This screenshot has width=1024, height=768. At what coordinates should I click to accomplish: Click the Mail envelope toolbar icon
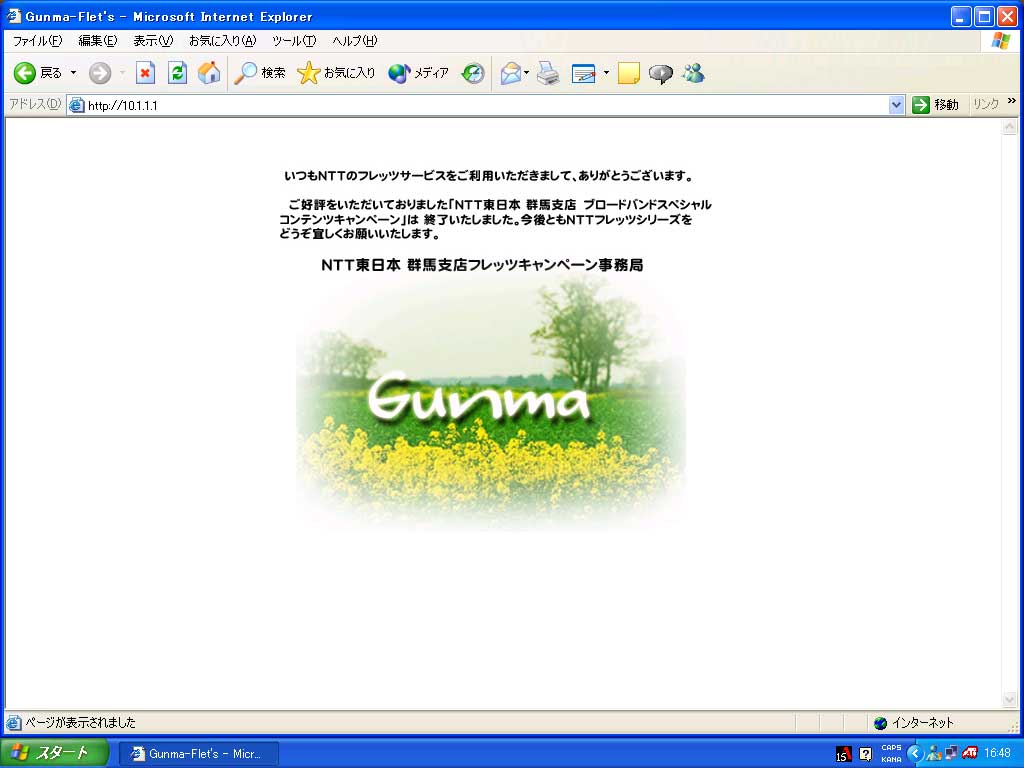click(511, 73)
